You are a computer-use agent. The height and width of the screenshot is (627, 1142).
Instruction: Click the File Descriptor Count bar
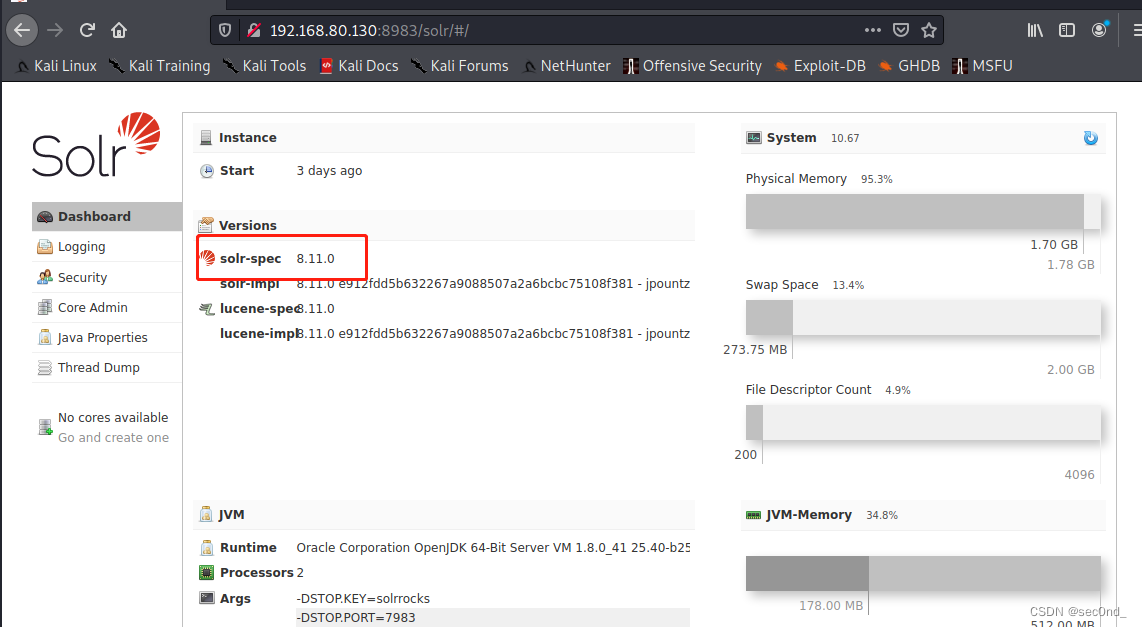click(923, 422)
